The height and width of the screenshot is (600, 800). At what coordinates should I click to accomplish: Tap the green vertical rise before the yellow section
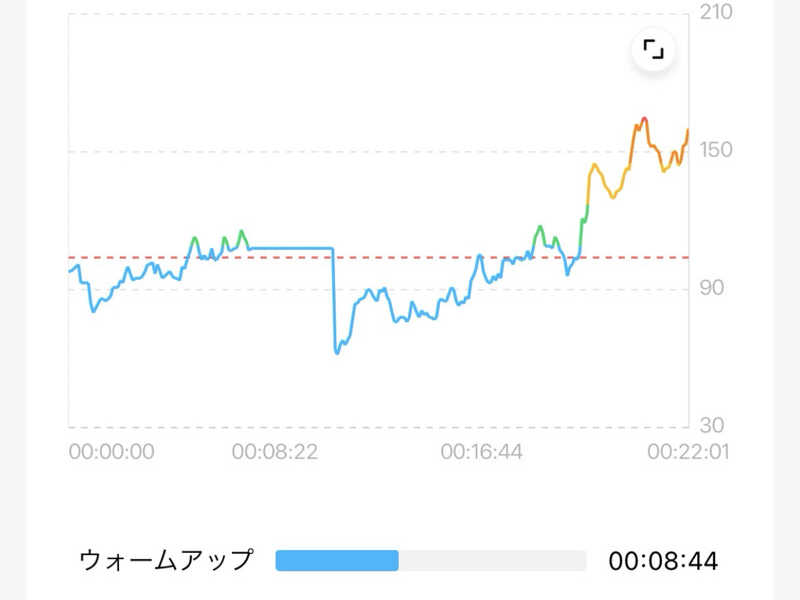click(583, 228)
